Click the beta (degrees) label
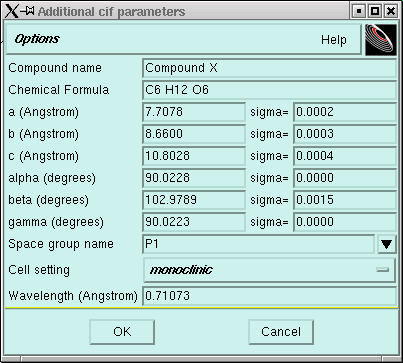Screen dimensions: 403x363 pyautogui.click(x=49, y=200)
